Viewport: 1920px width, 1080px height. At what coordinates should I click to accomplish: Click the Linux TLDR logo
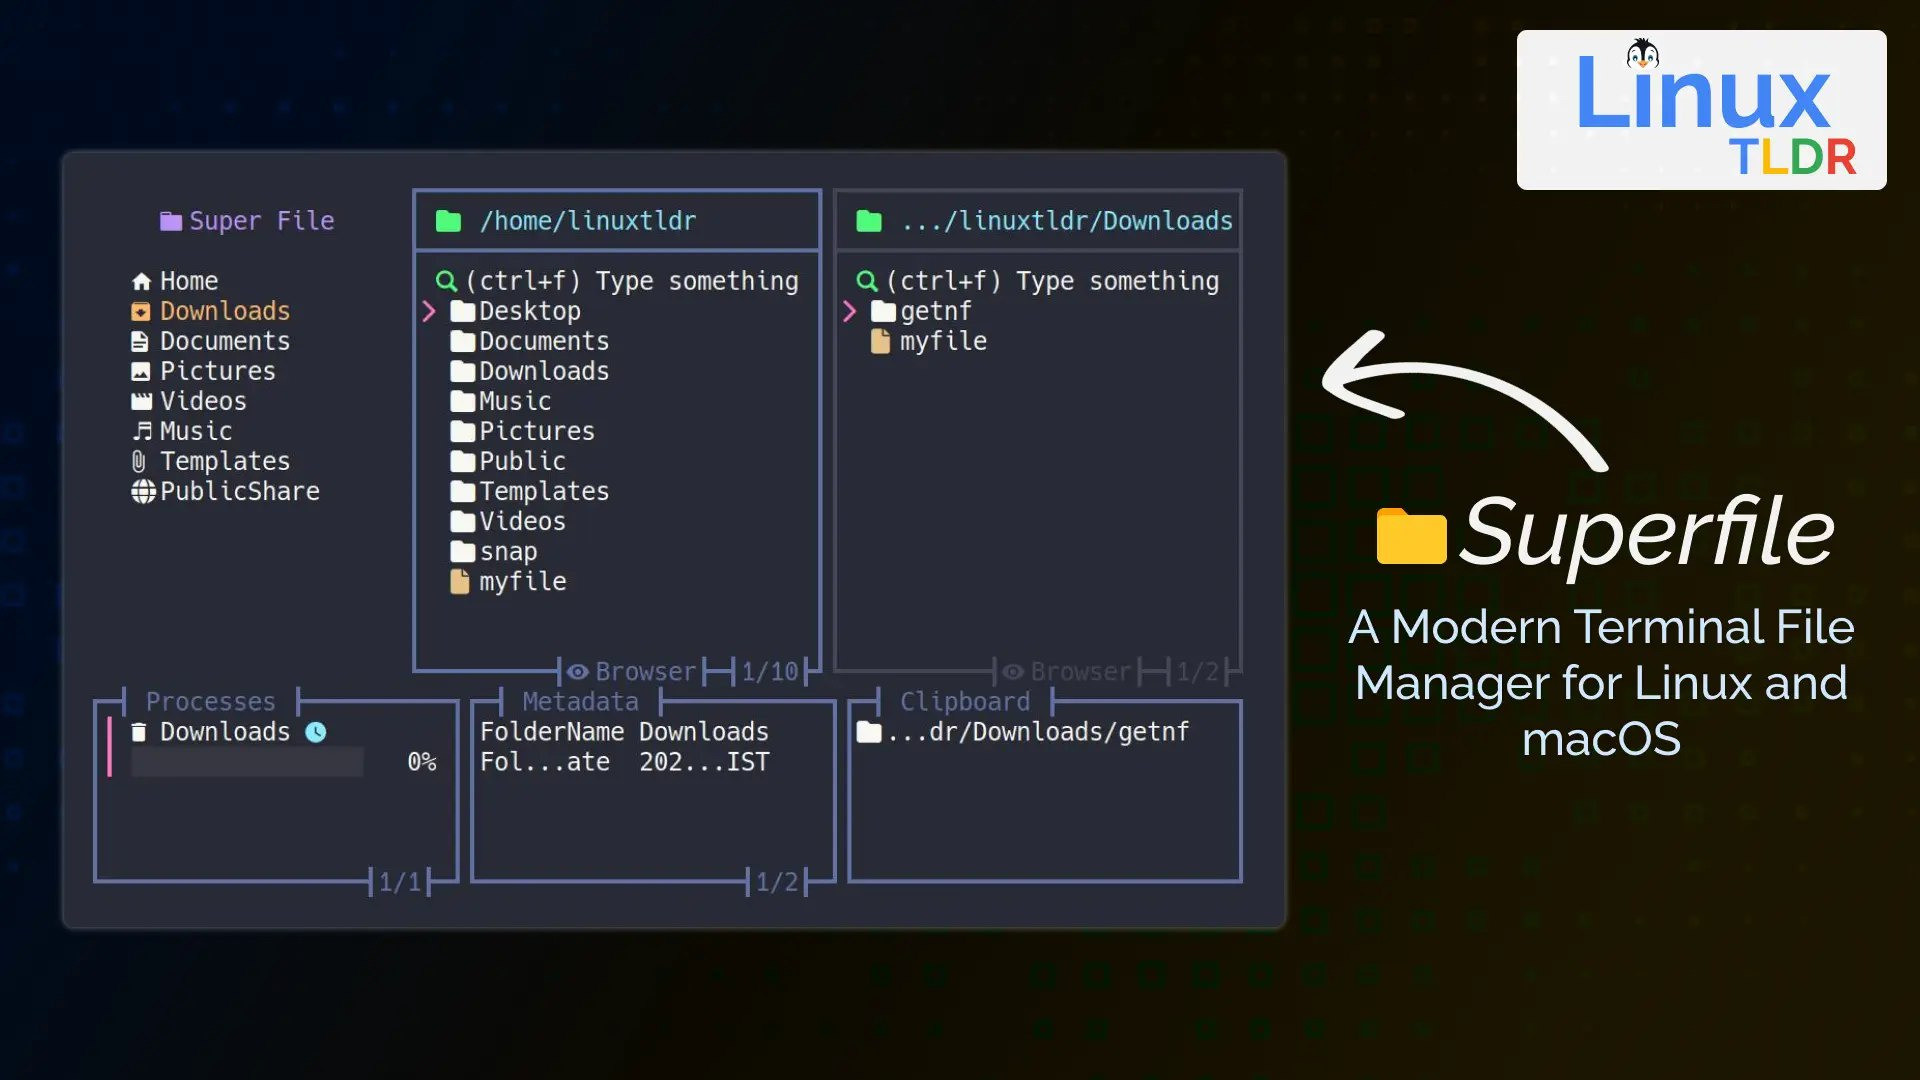pos(1701,110)
